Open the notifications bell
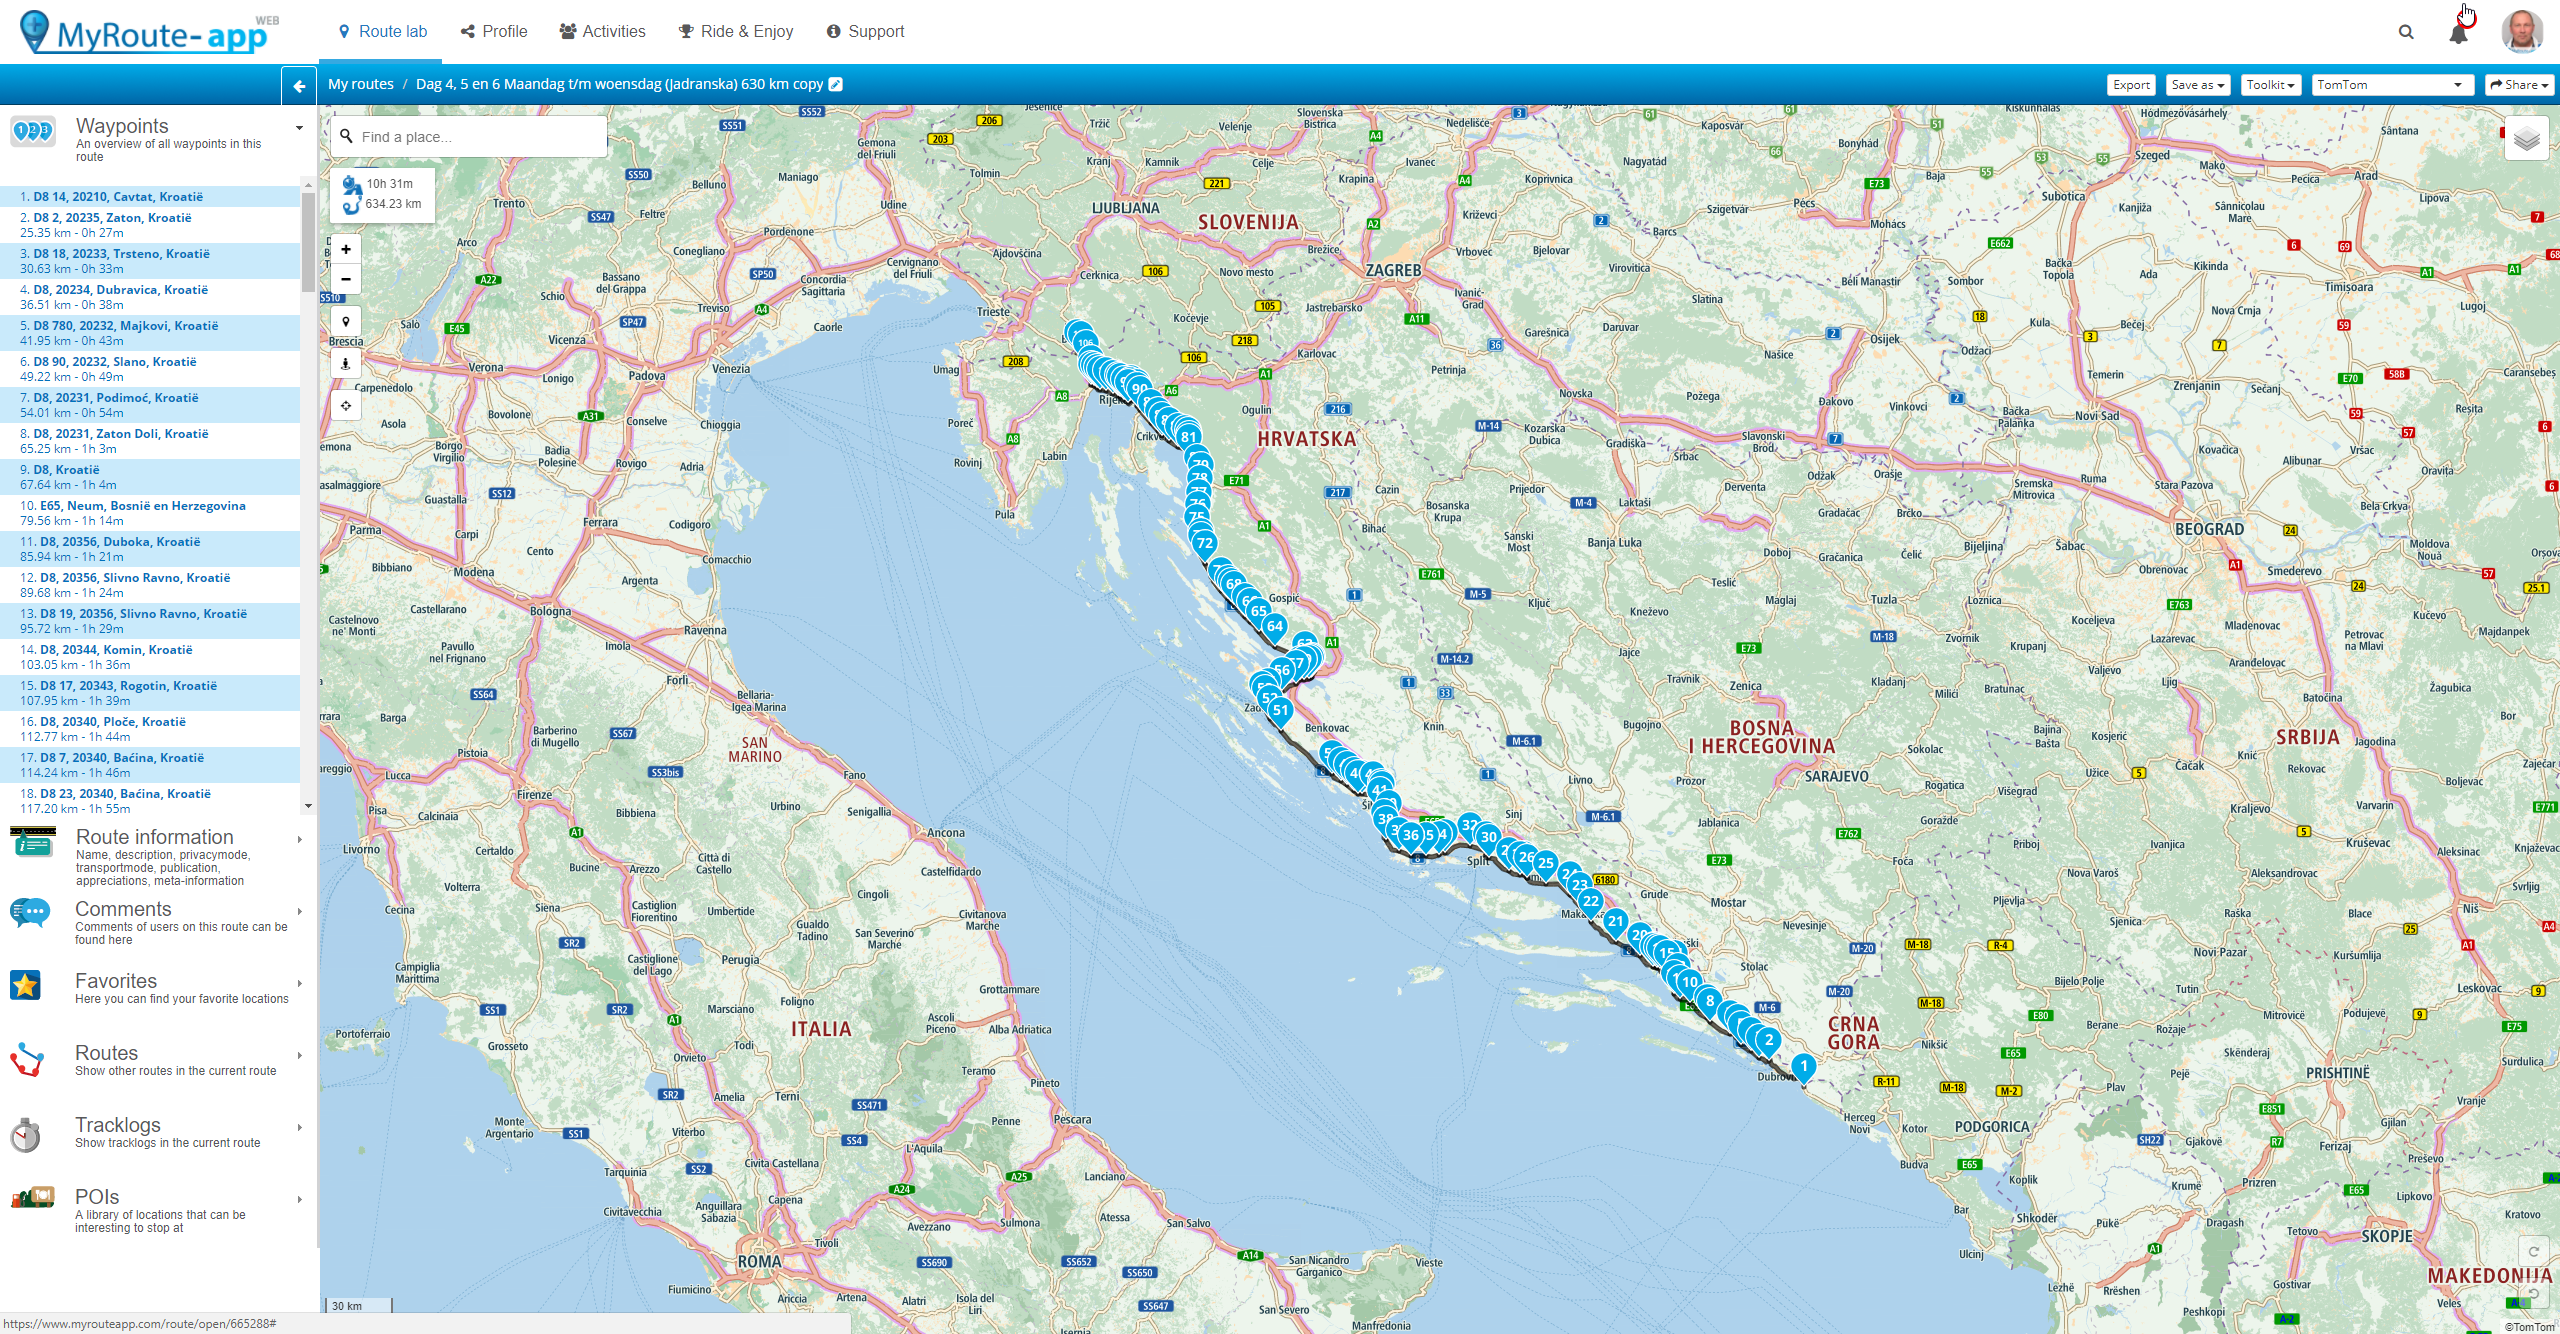Image resolution: width=2560 pixels, height=1334 pixels. pos(2459,33)
